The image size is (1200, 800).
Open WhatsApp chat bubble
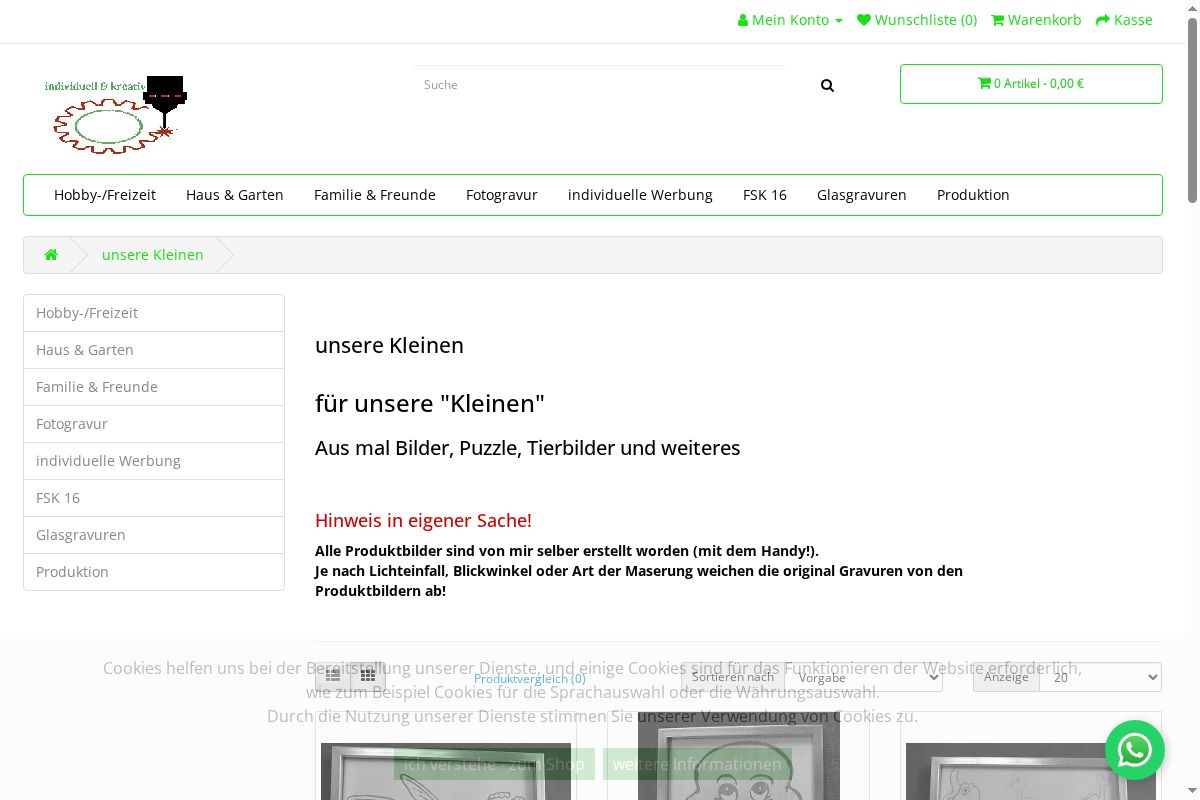1135,750
